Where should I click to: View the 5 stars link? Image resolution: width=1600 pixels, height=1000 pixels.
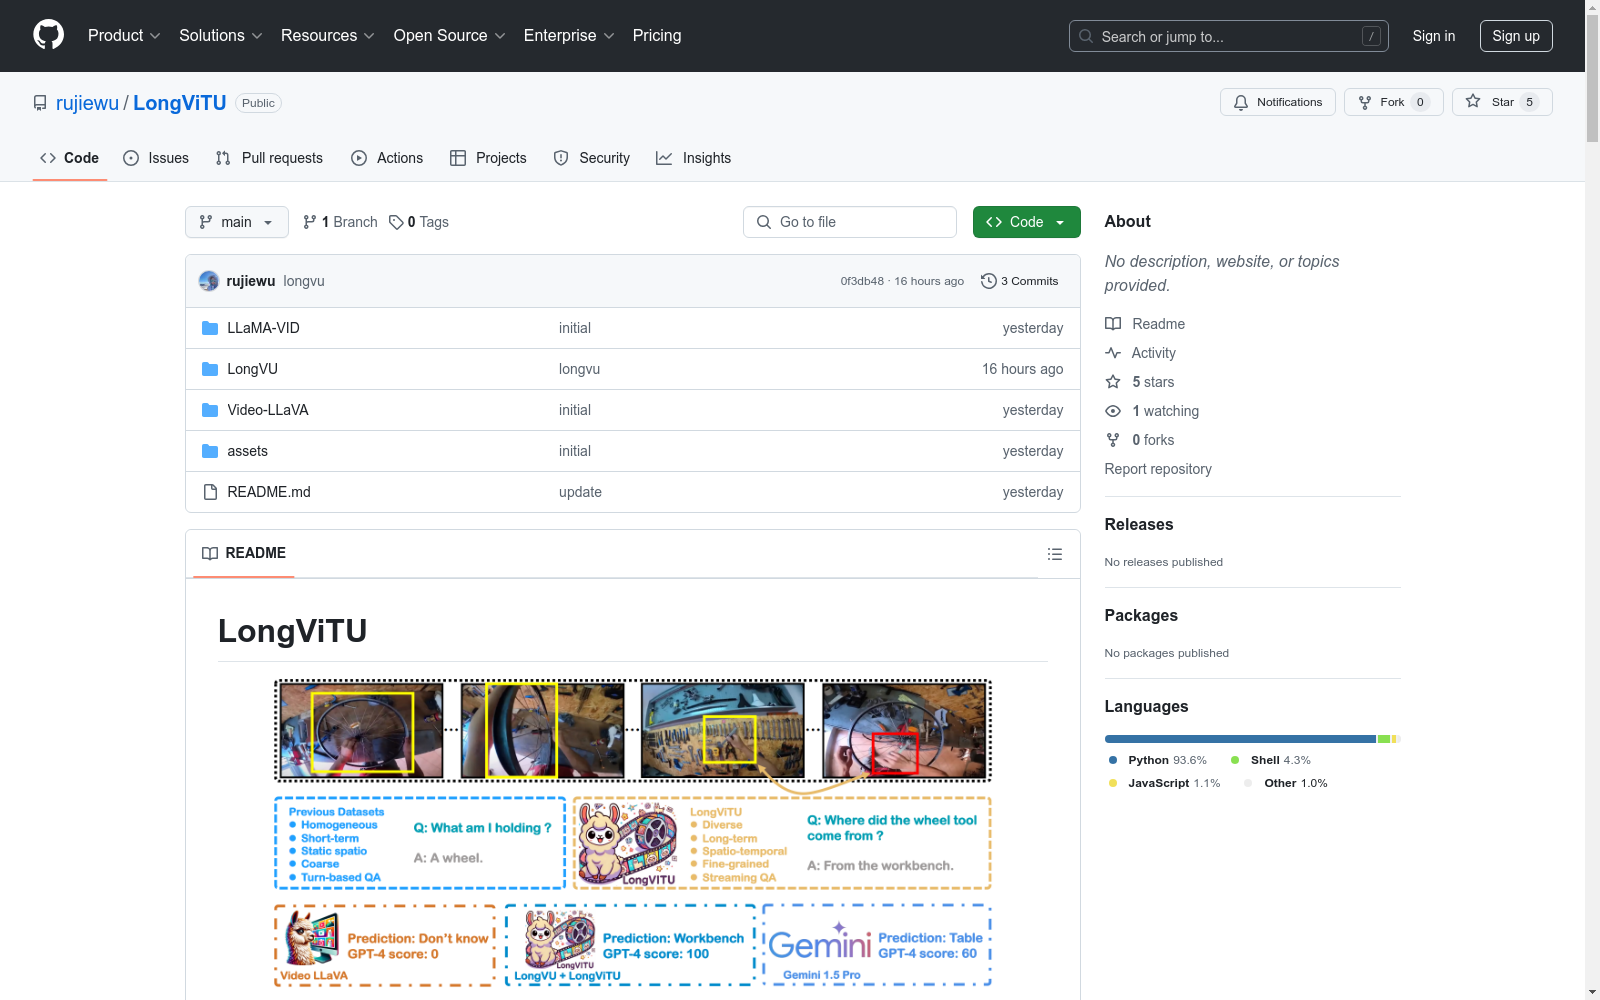[x=1140, y=382]
